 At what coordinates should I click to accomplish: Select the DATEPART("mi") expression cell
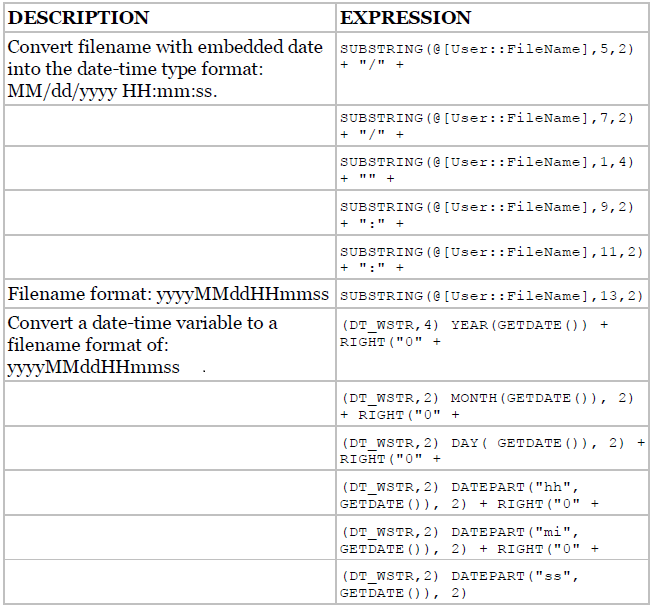pyautogui.click(x=493, y=538)
